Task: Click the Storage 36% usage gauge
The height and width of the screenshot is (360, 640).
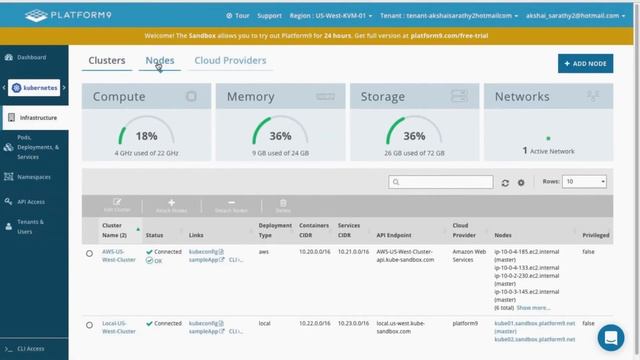Action: [x=414, y=131]
